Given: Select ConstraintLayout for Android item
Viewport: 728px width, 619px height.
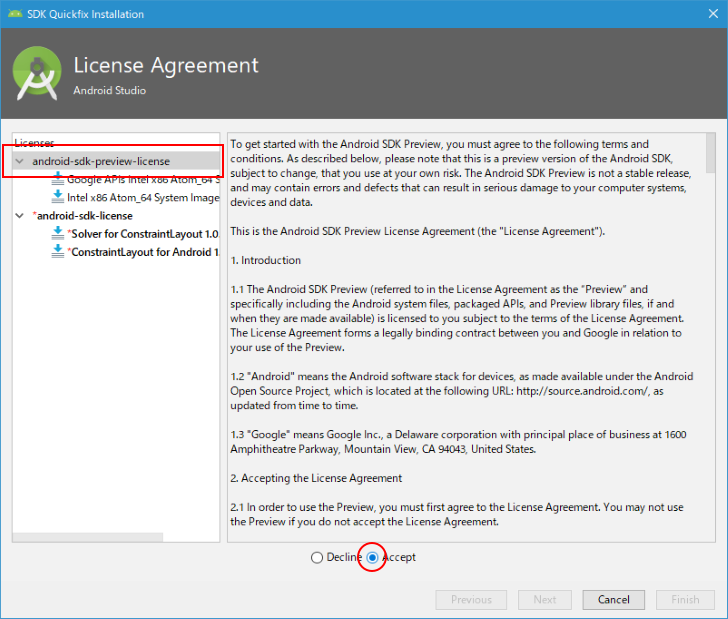Looking at the screenshot, I should tap(143, 252).
